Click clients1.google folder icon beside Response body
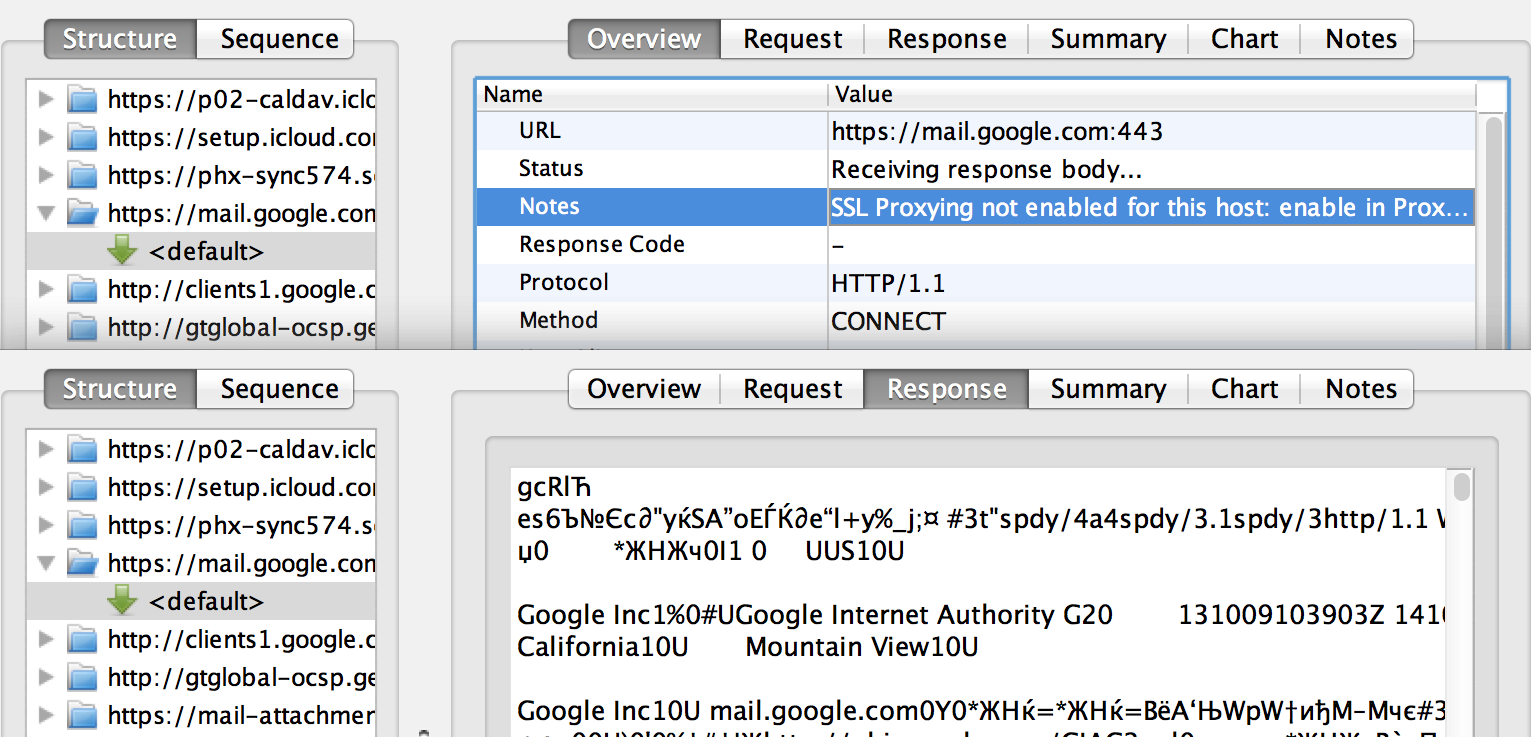The image size is (1531, 737). [82, 639]
